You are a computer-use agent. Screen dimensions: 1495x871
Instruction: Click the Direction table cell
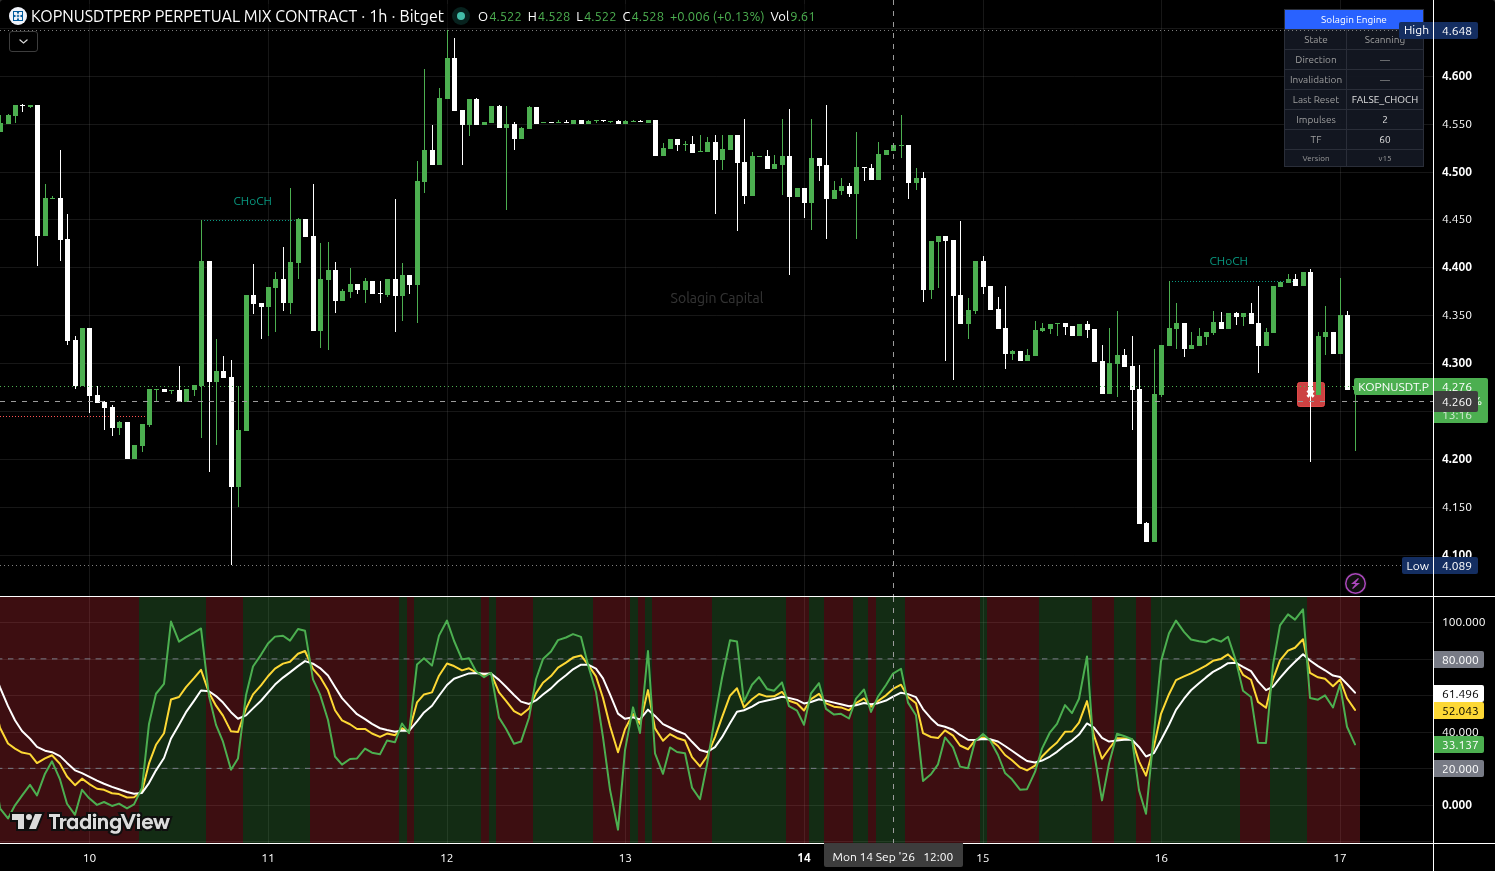pos(1315,59)
